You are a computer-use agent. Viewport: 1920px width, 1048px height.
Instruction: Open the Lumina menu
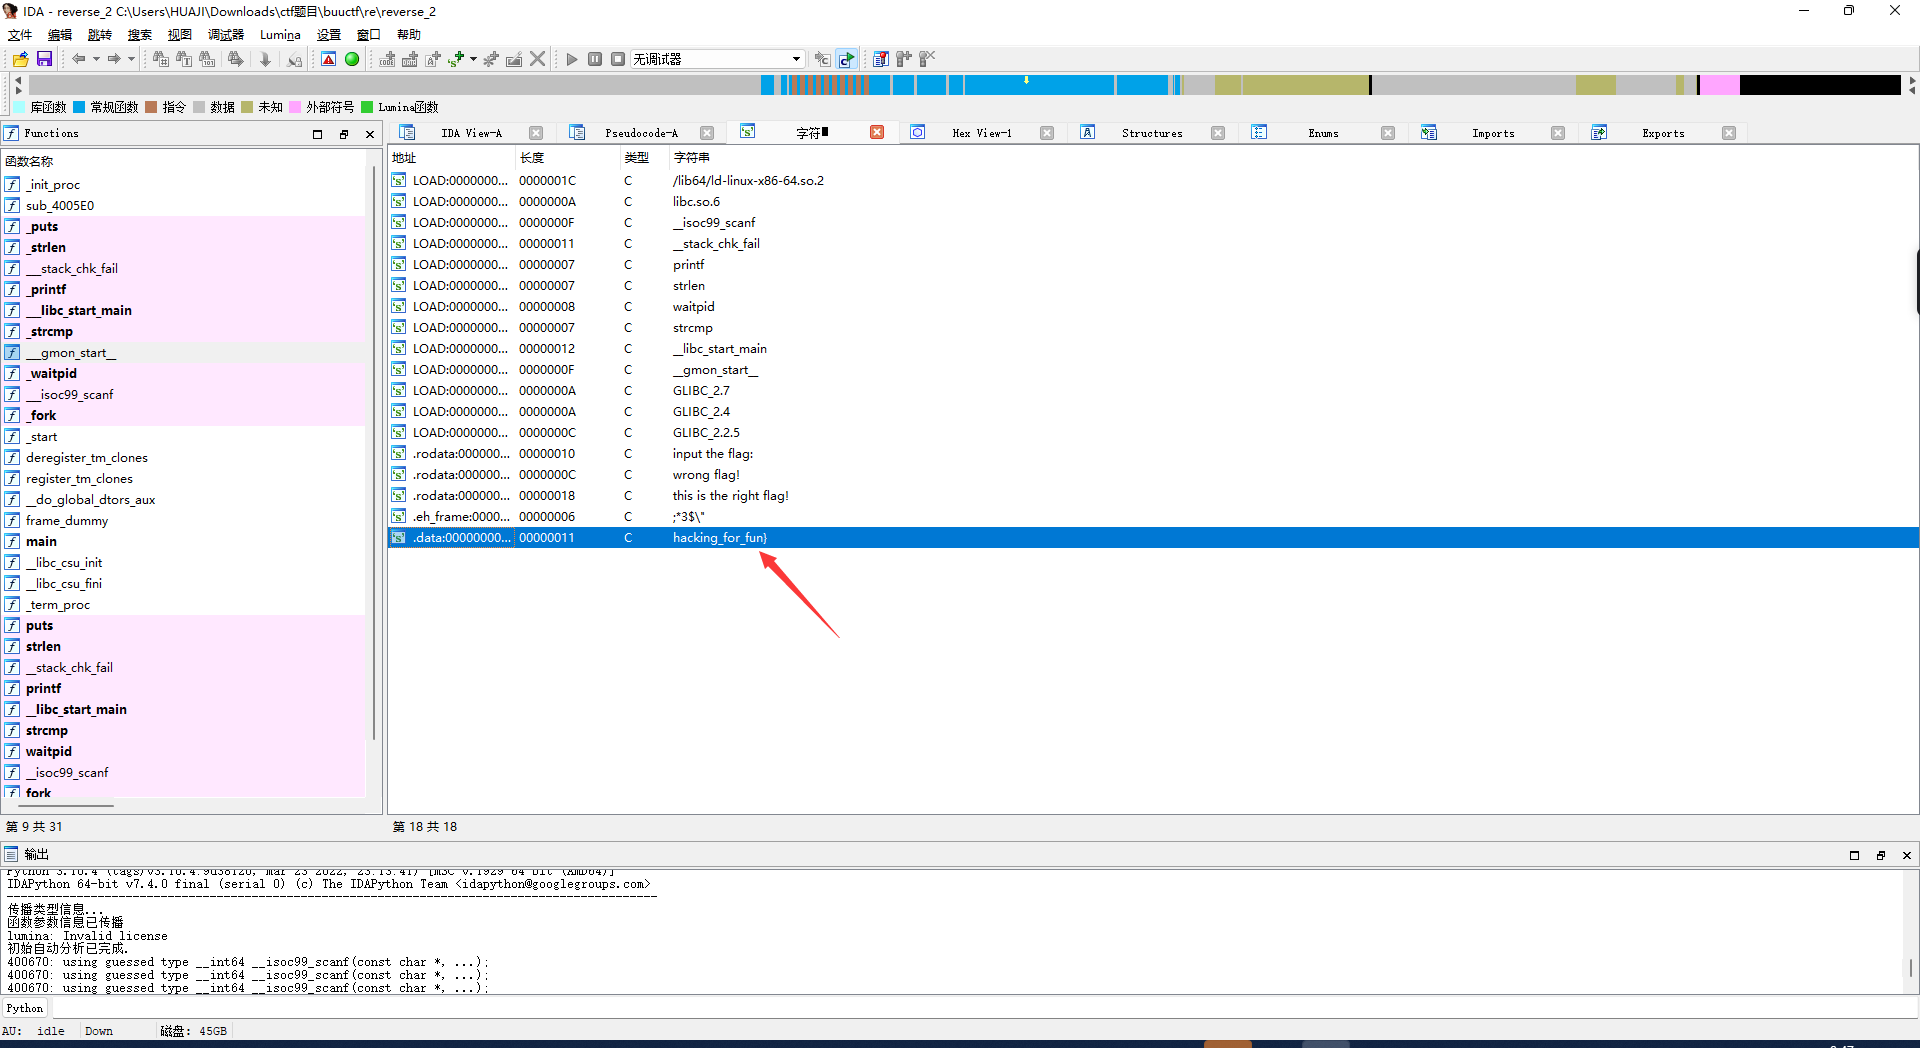point(280,34)
